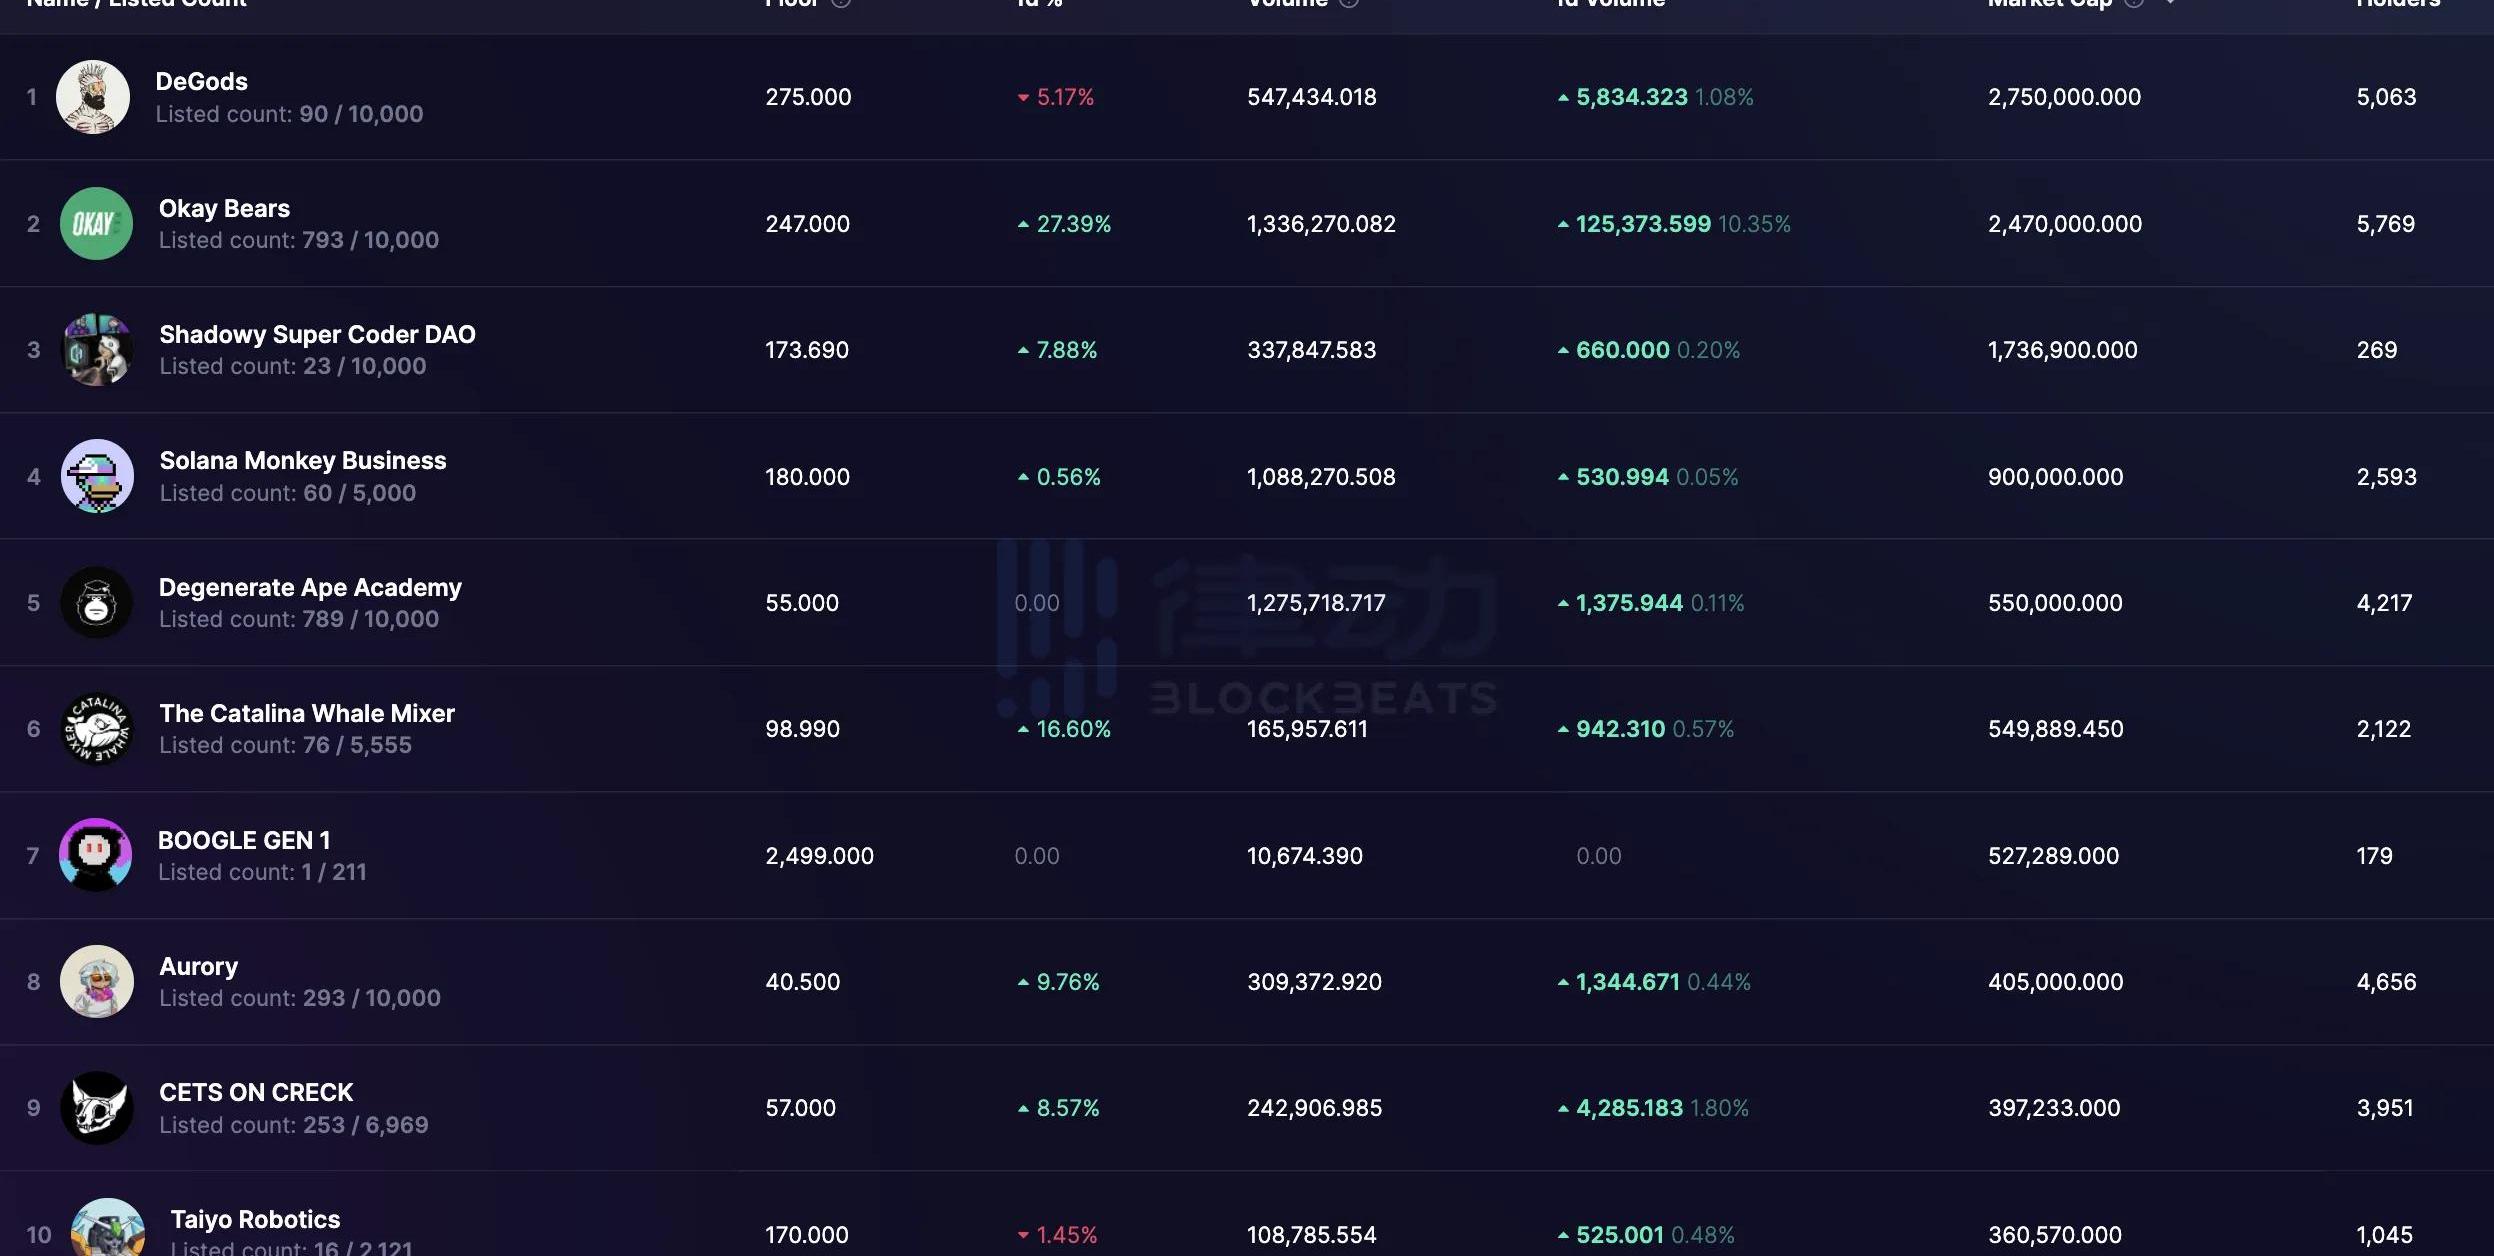Click the Shadowy Super Coder DAO avatar
The height and width of the screenshot is (1256, 2494).
pos(97,350)
